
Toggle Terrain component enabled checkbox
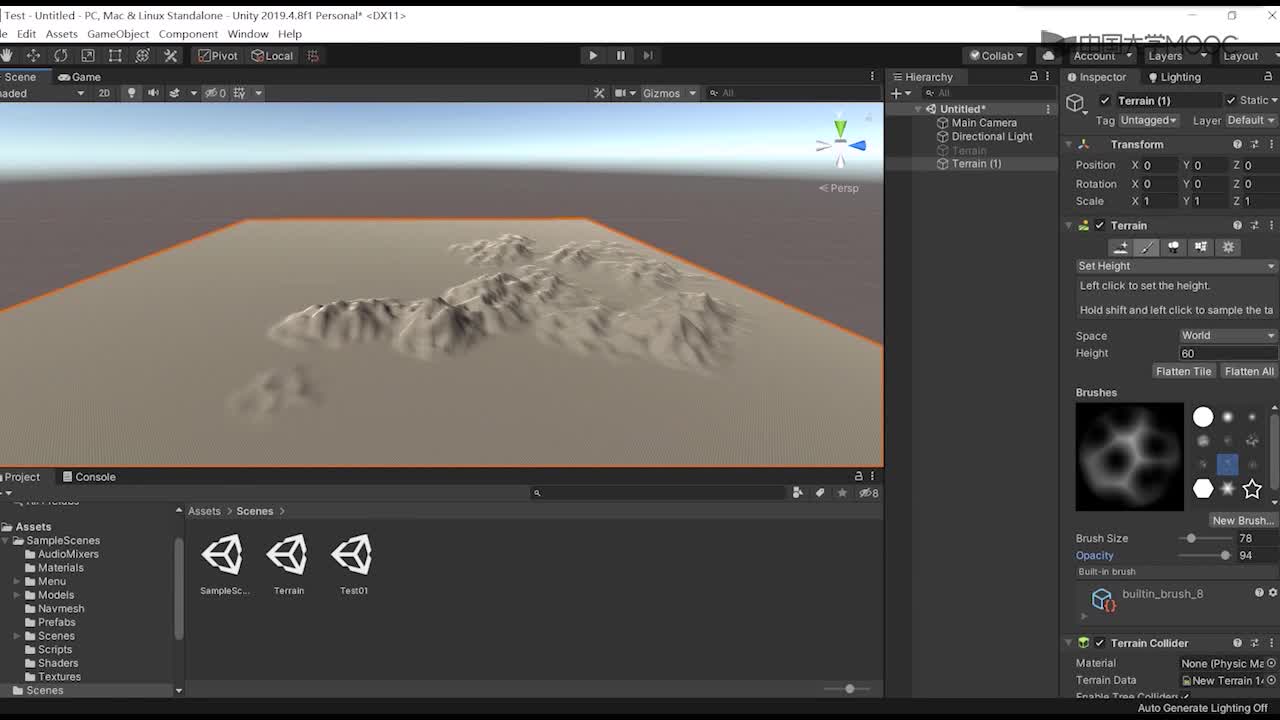point(1100,226)
